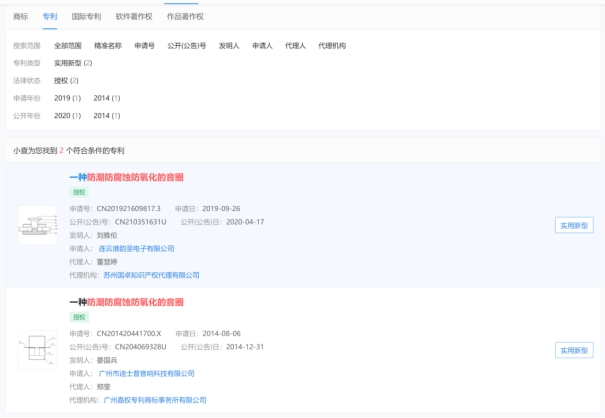Click the second patent's drawing thumbnail
The width and height of the screenshot is (605, 418).
click(37, 350)
